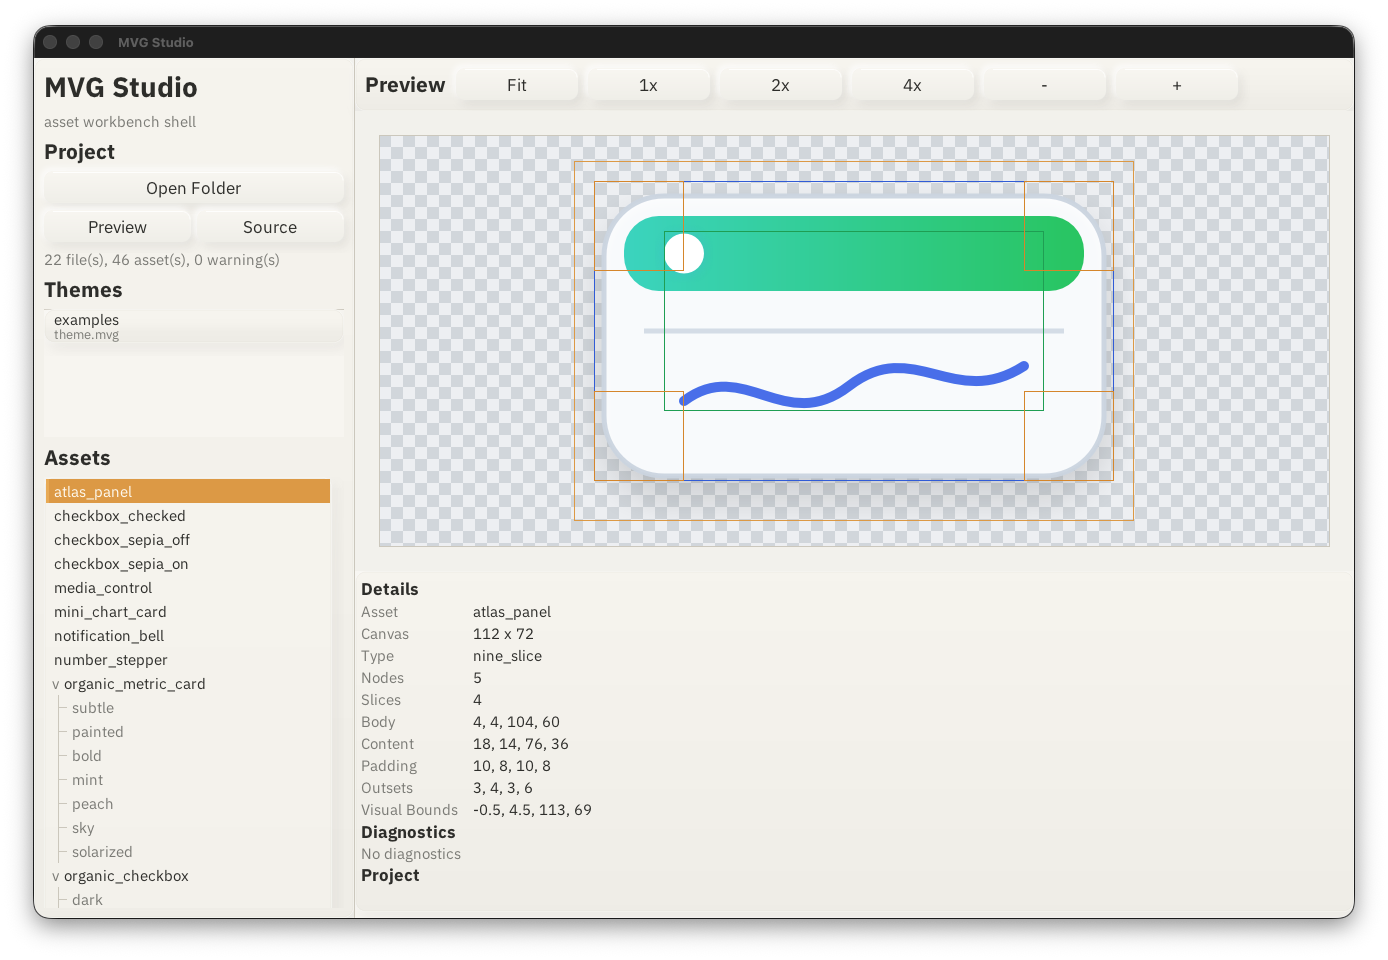Switch to Preview mode in Project

(x=117, y=227)
